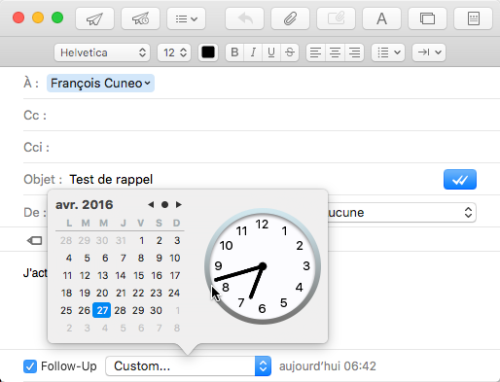Go to previous month in calendar
This screenshot has width=500, height=382.
(x=151, y=204)
